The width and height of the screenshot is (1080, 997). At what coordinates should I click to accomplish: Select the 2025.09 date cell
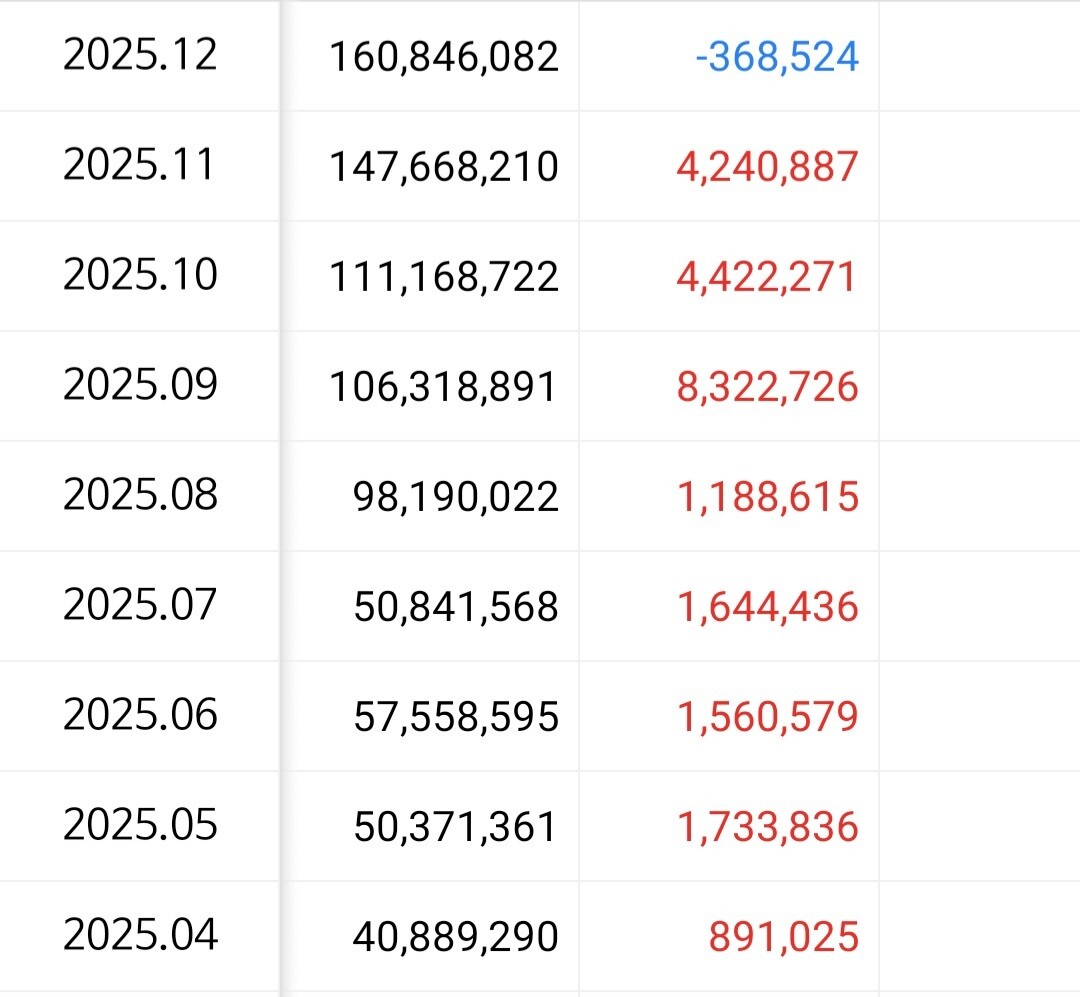pyautogui.click(x=140, y=385)
